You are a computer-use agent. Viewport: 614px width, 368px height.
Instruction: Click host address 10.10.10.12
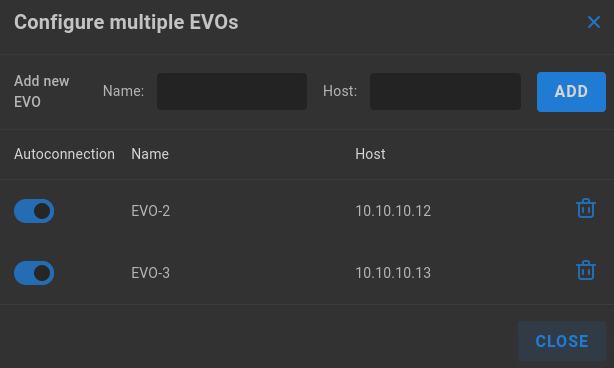393,211
